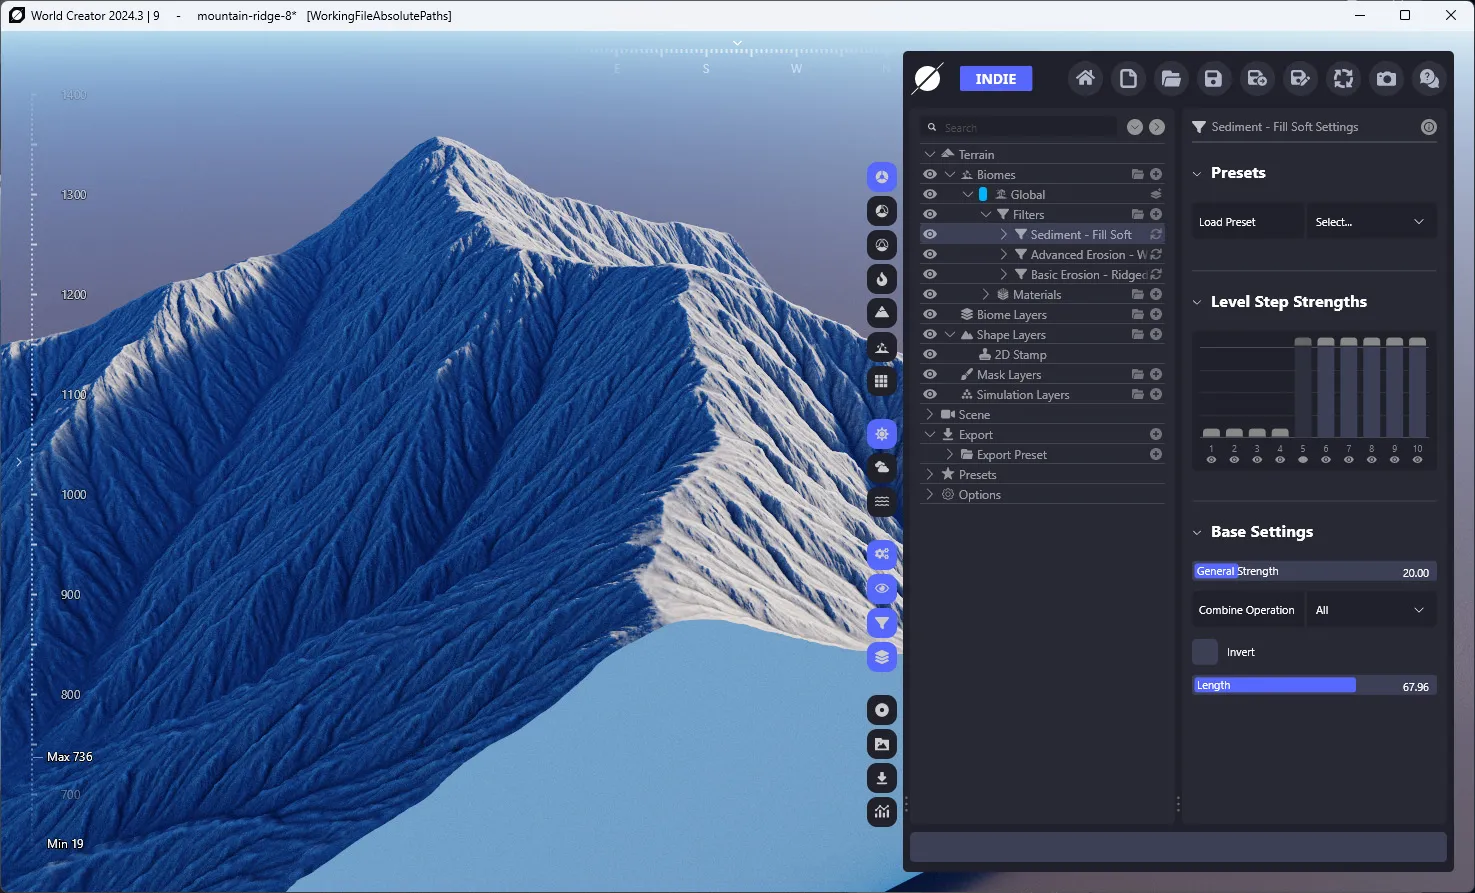Toggle visibility of Sediment - Fill Soft filter
Viewport: 1475px width, 893px height.
tap(930, 234)
